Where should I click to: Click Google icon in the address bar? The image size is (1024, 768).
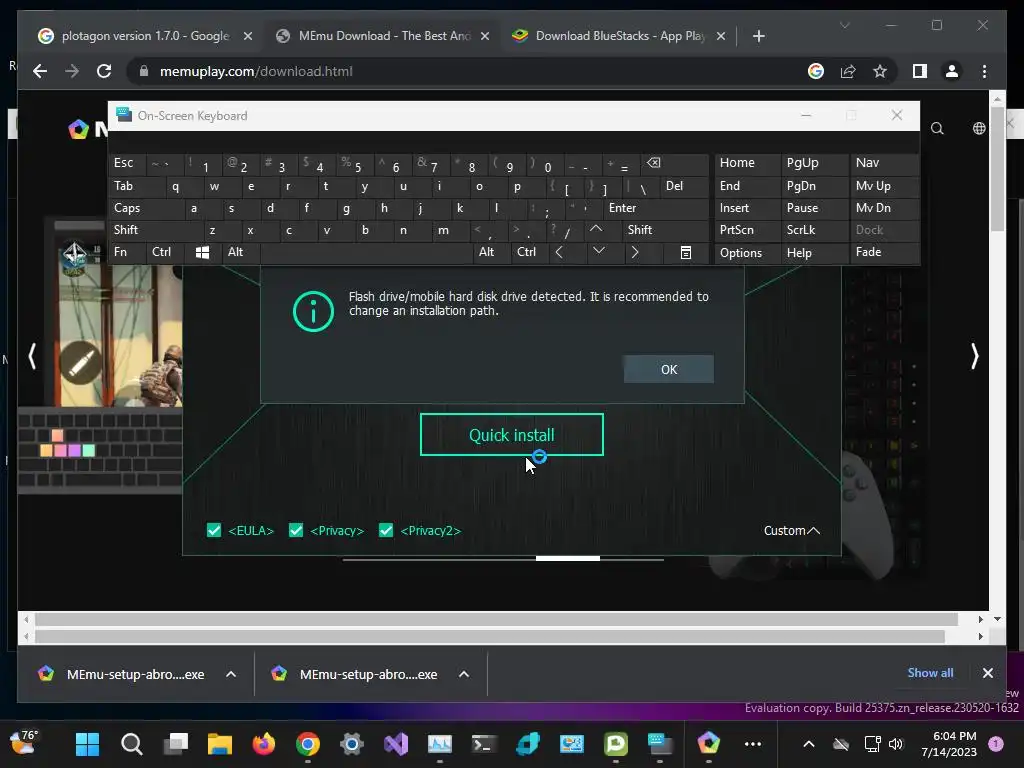(816, 71)
